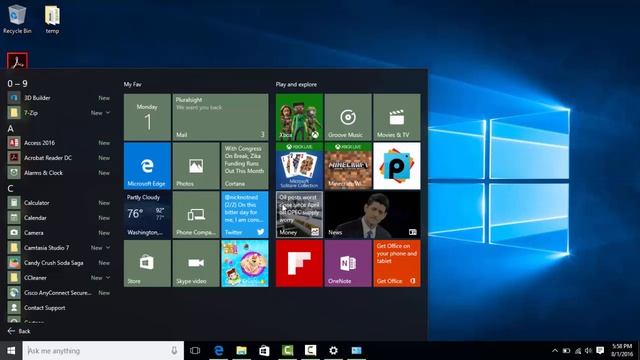640x360 pixels.
Task: Click the letter C section header
Action: [x=11, y=189]
